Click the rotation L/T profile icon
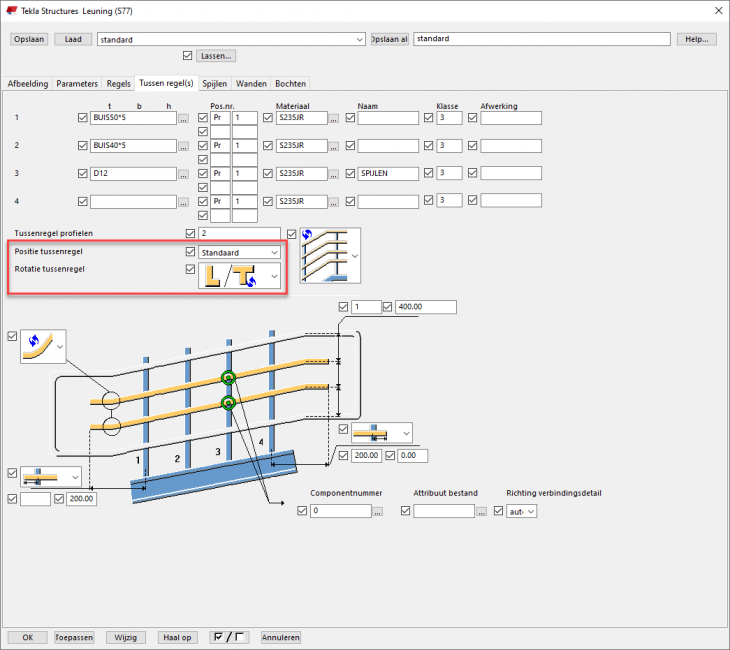Screen dimensions: 730x650 tap(232, 274)
